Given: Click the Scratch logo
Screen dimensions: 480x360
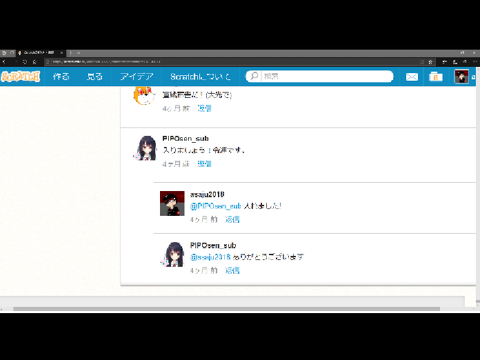Looking at the screenshot, I should coord(21,77).
